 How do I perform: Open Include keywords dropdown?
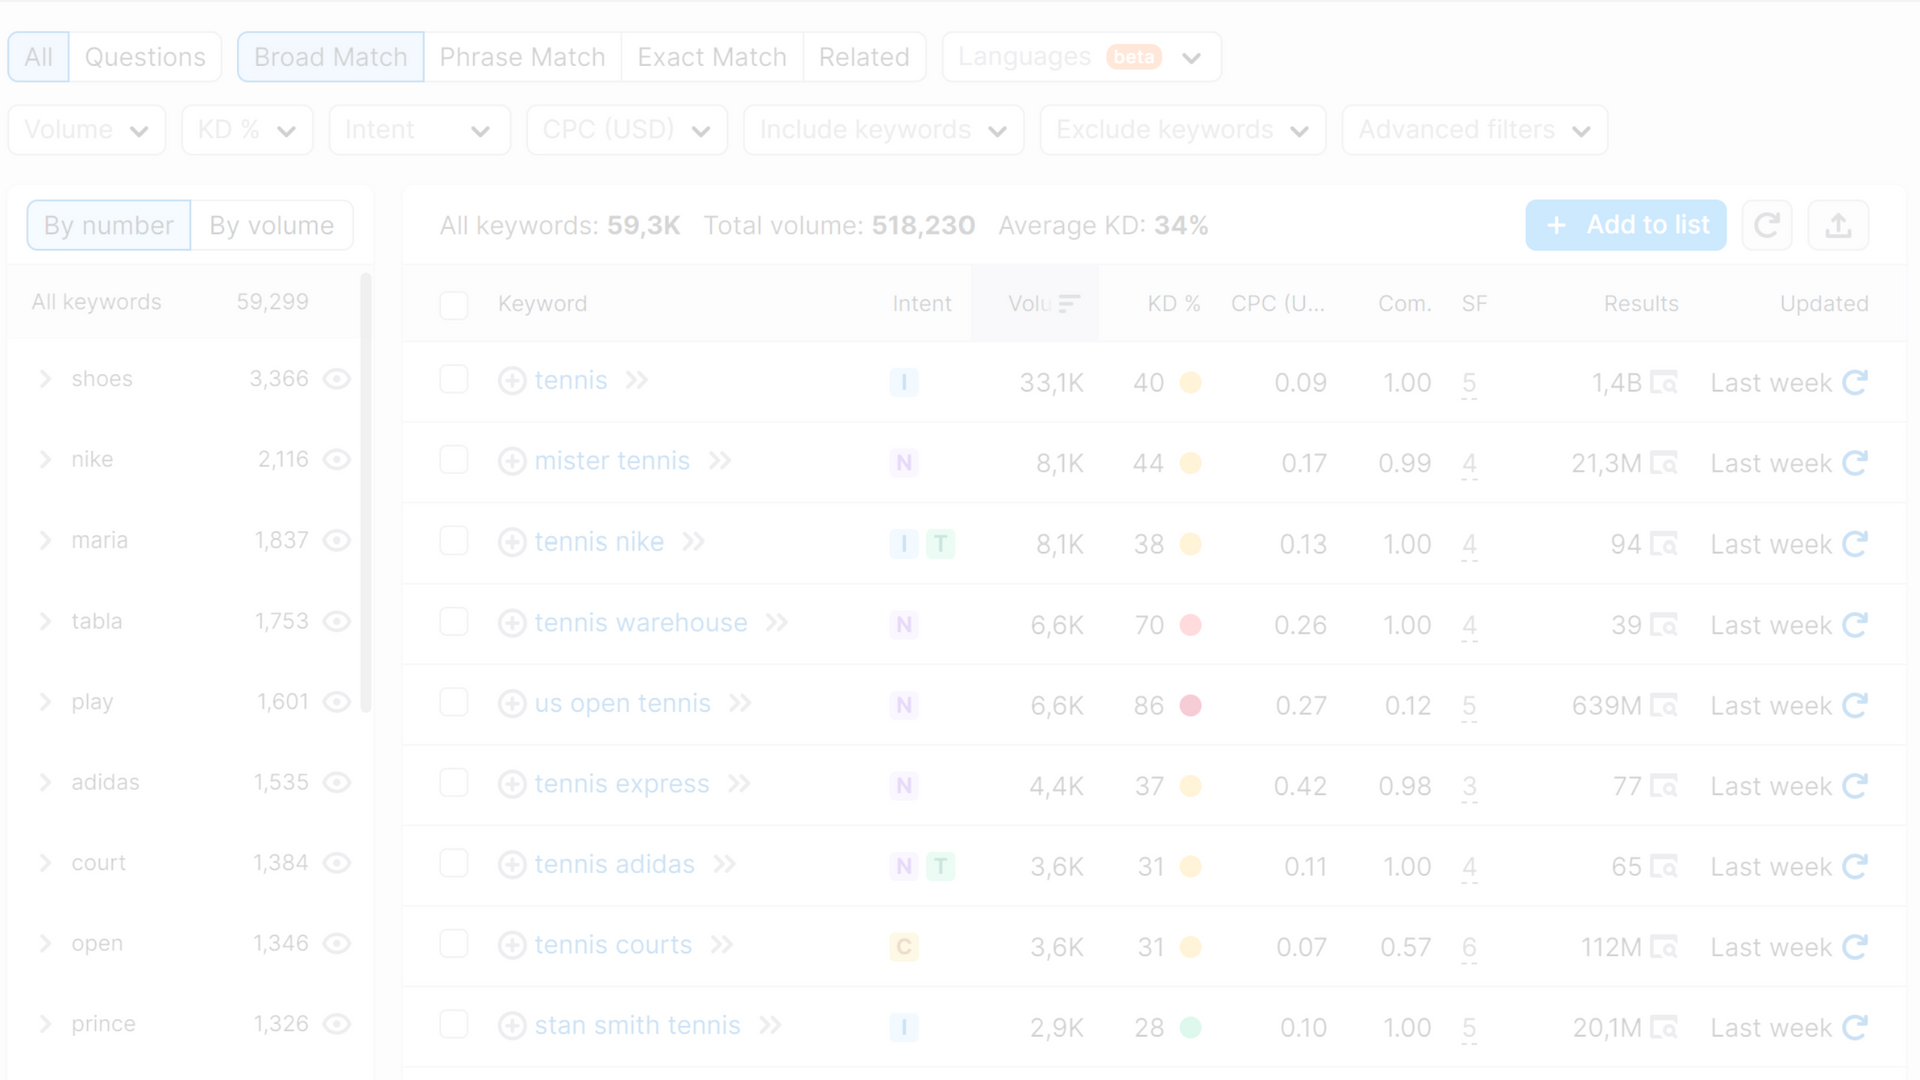pyautogui.click(x=884, y=130)
